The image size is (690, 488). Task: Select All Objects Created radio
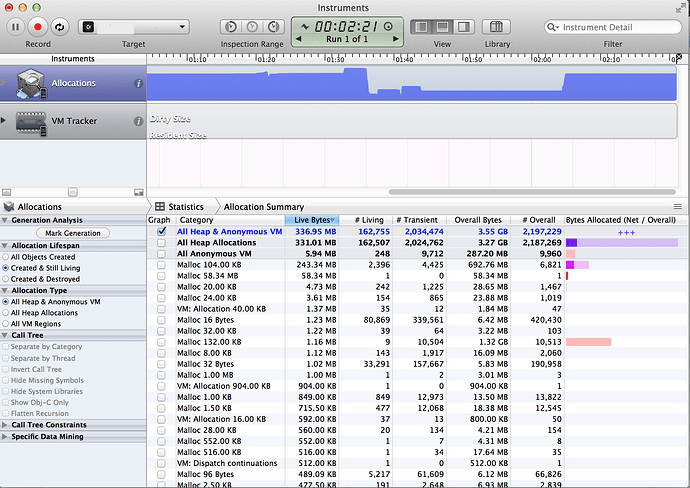point(5,257)
